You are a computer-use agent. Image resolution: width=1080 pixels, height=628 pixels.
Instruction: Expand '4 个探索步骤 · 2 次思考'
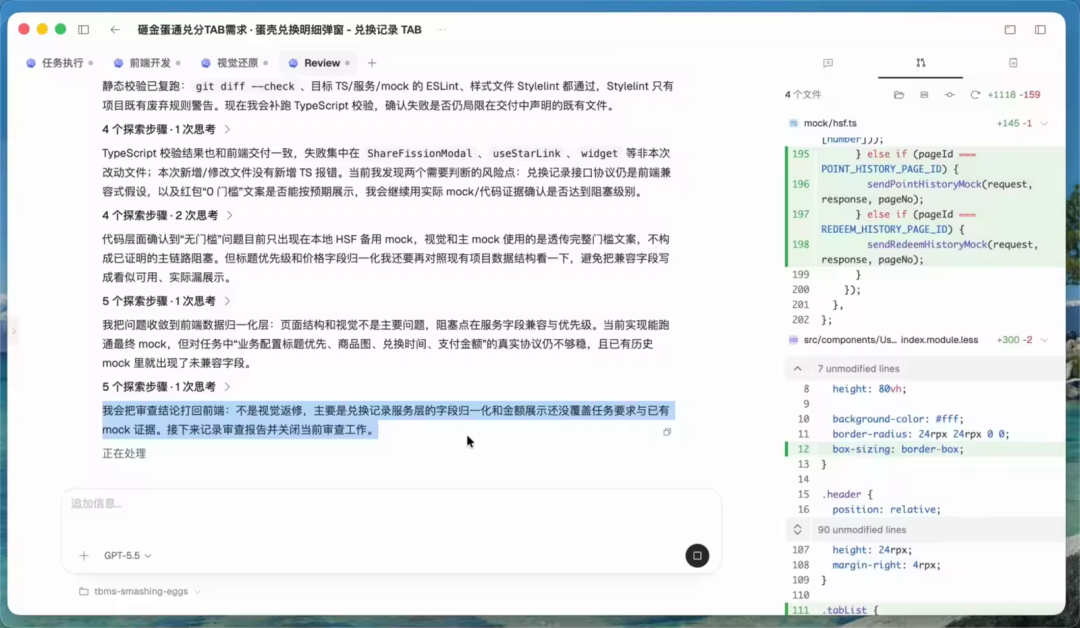pos(167,216)
